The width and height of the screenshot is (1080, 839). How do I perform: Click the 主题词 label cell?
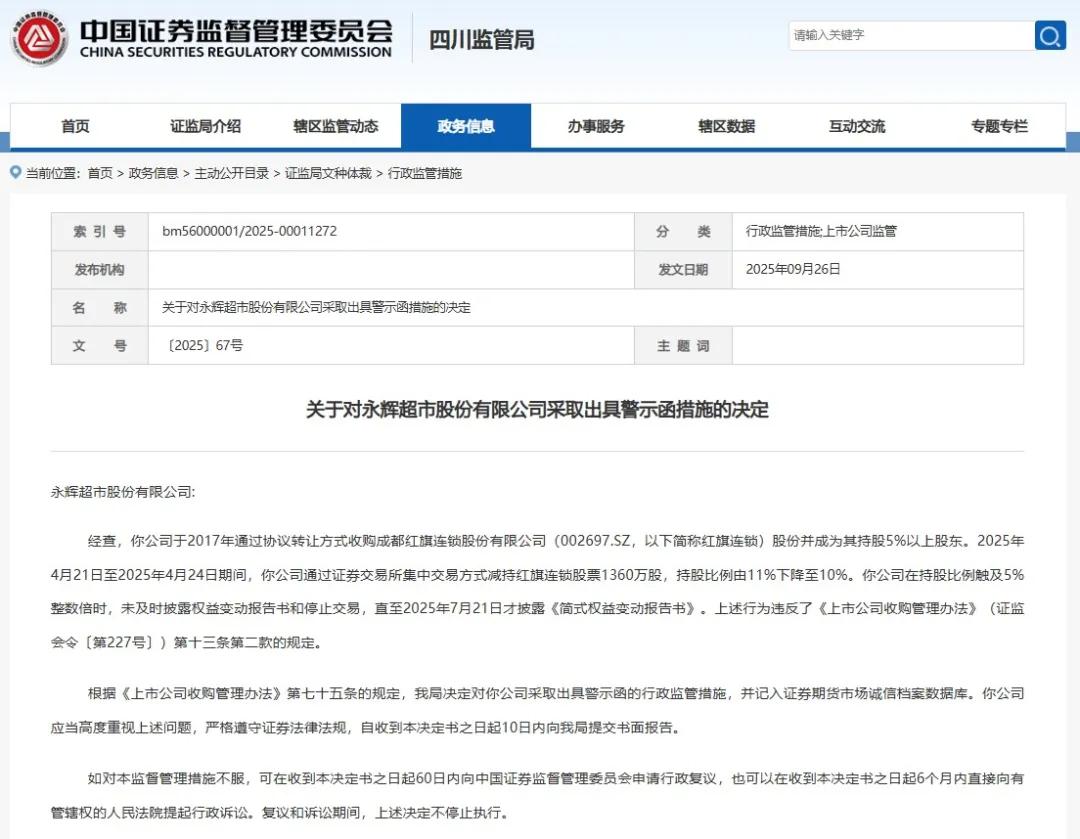[683, 346]
